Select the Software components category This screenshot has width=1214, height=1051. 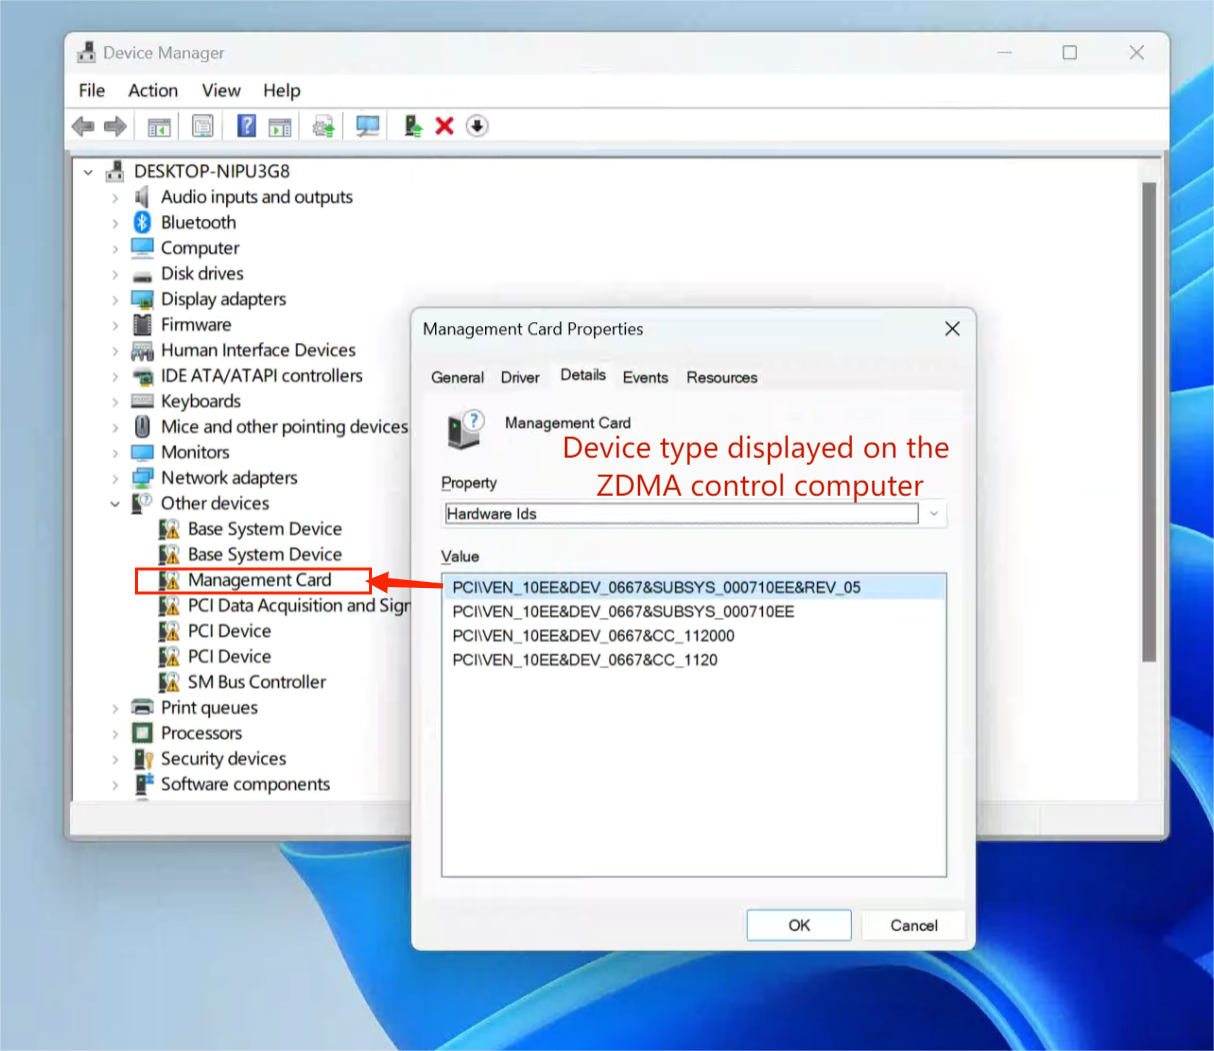click(245, 784)
